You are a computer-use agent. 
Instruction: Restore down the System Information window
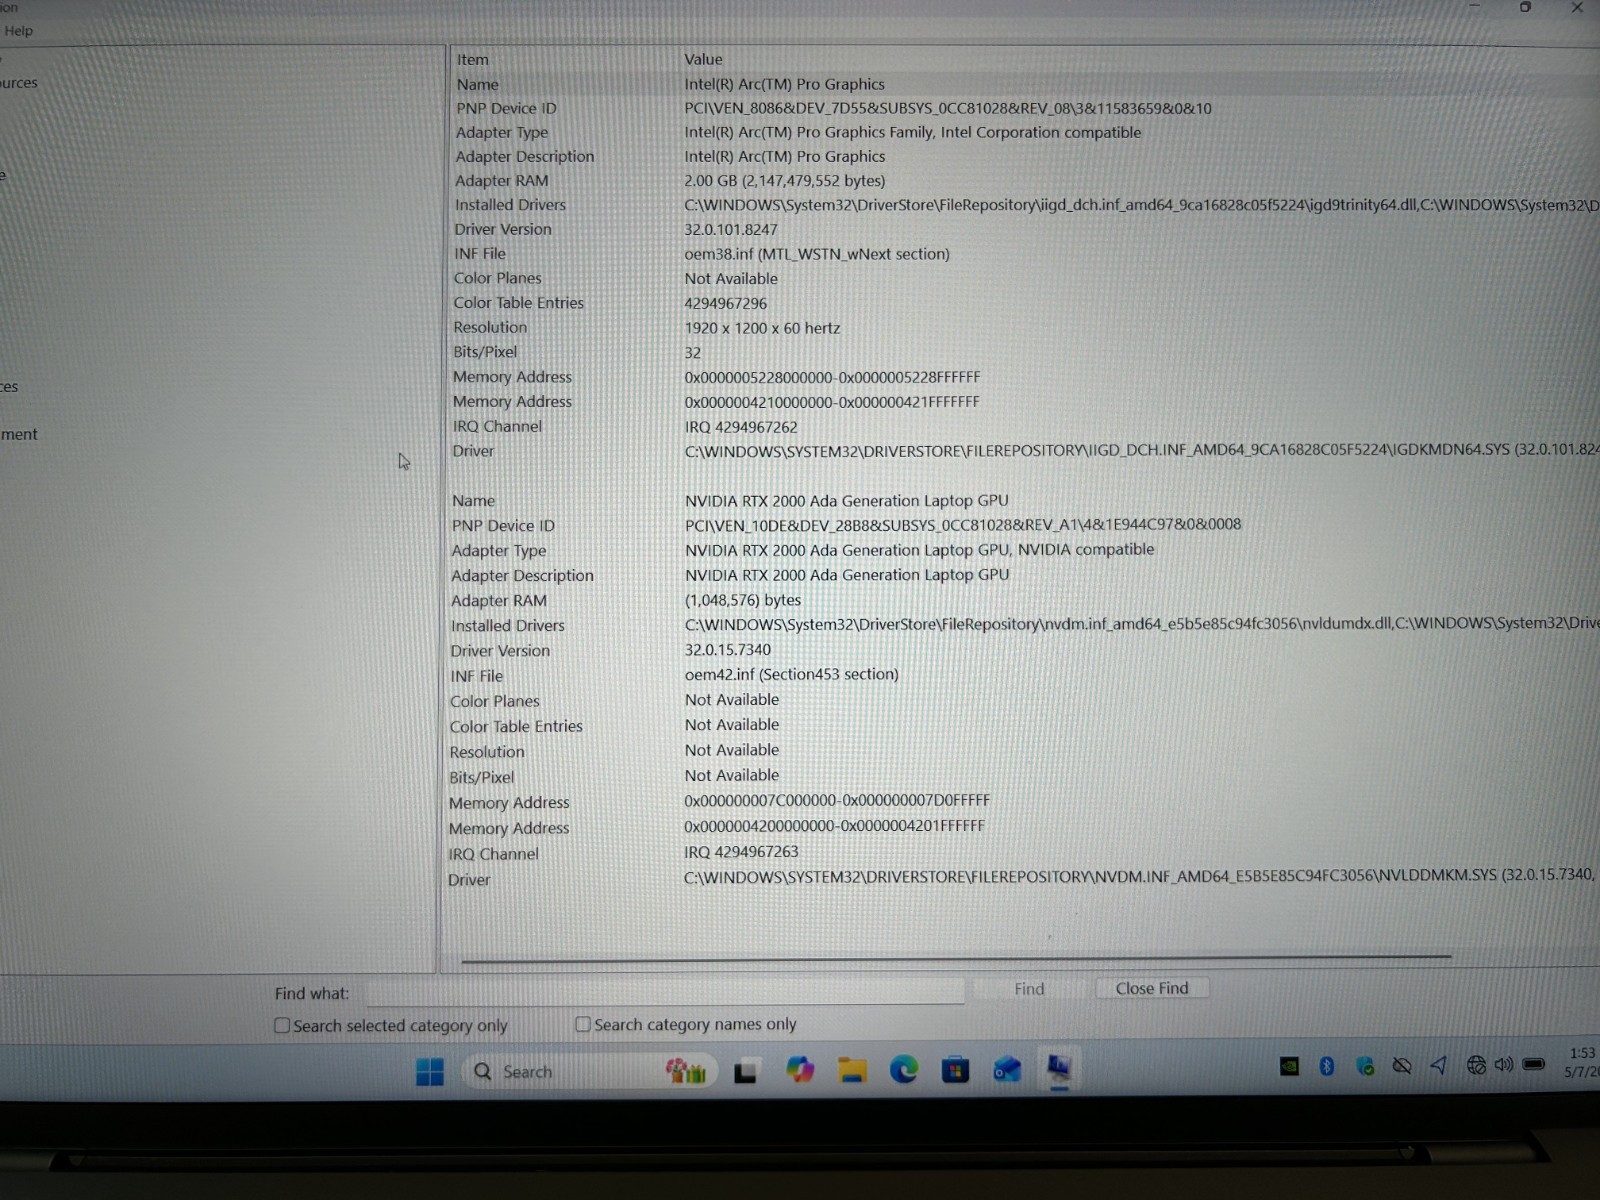[x=1525, y=7]
